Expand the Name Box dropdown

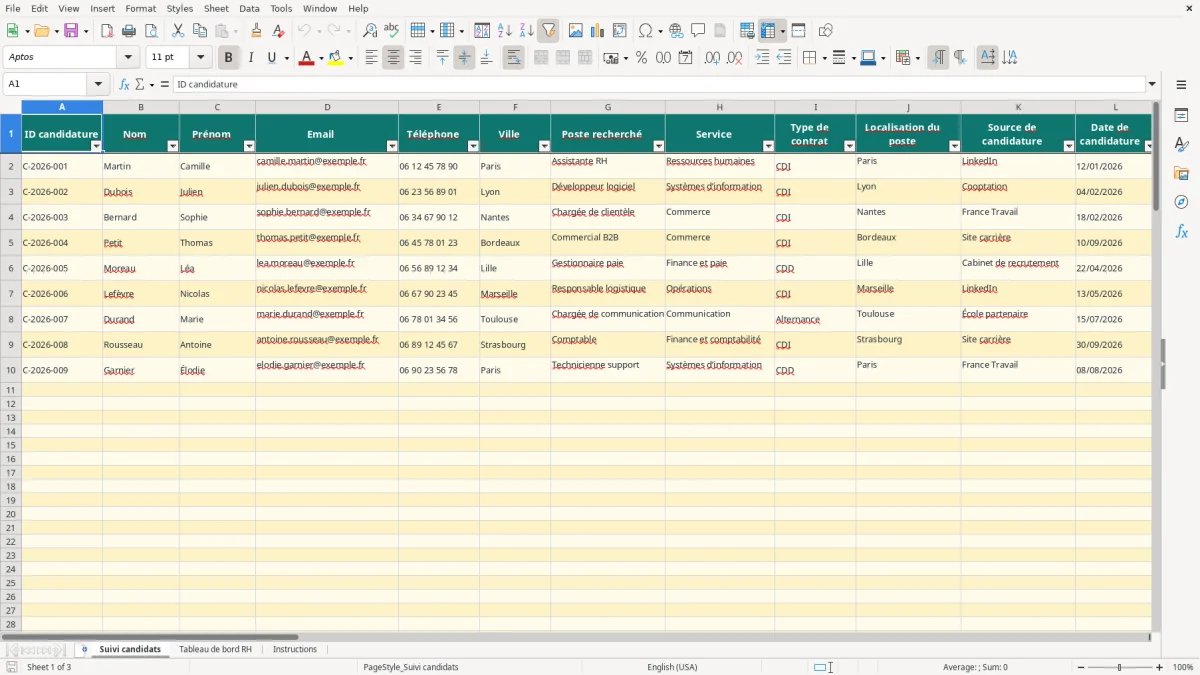pyautogui.click(x=97, y=84)
